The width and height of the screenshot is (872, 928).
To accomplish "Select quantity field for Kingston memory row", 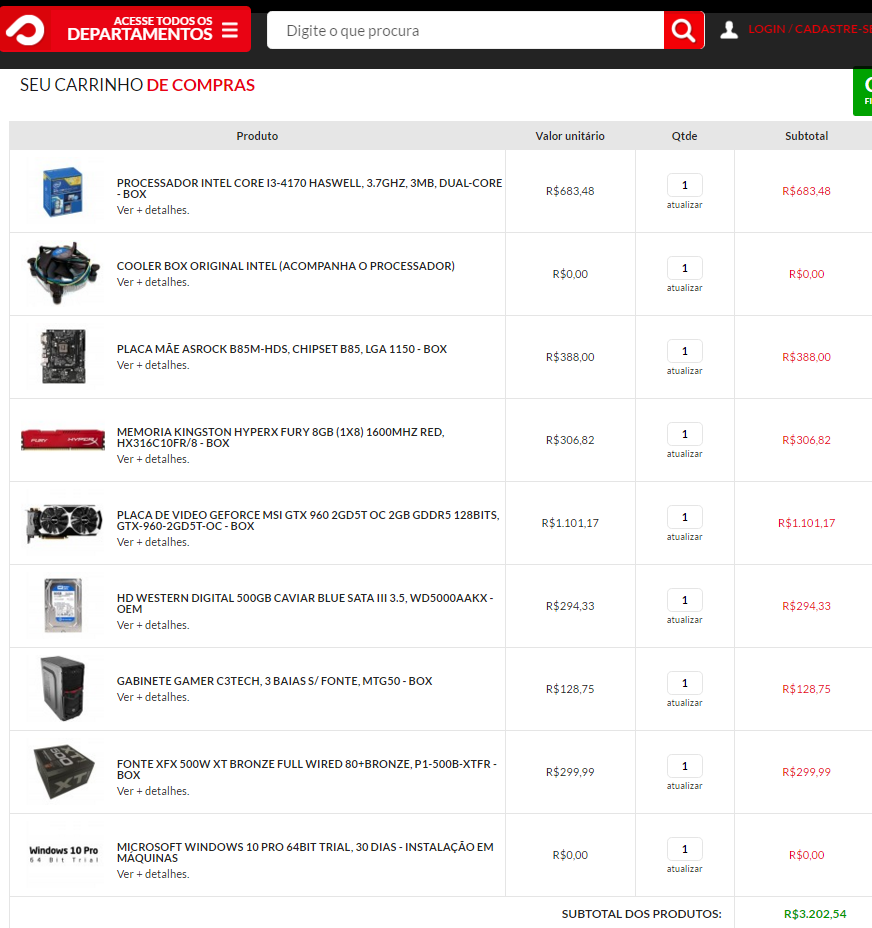I will (685, 434).
